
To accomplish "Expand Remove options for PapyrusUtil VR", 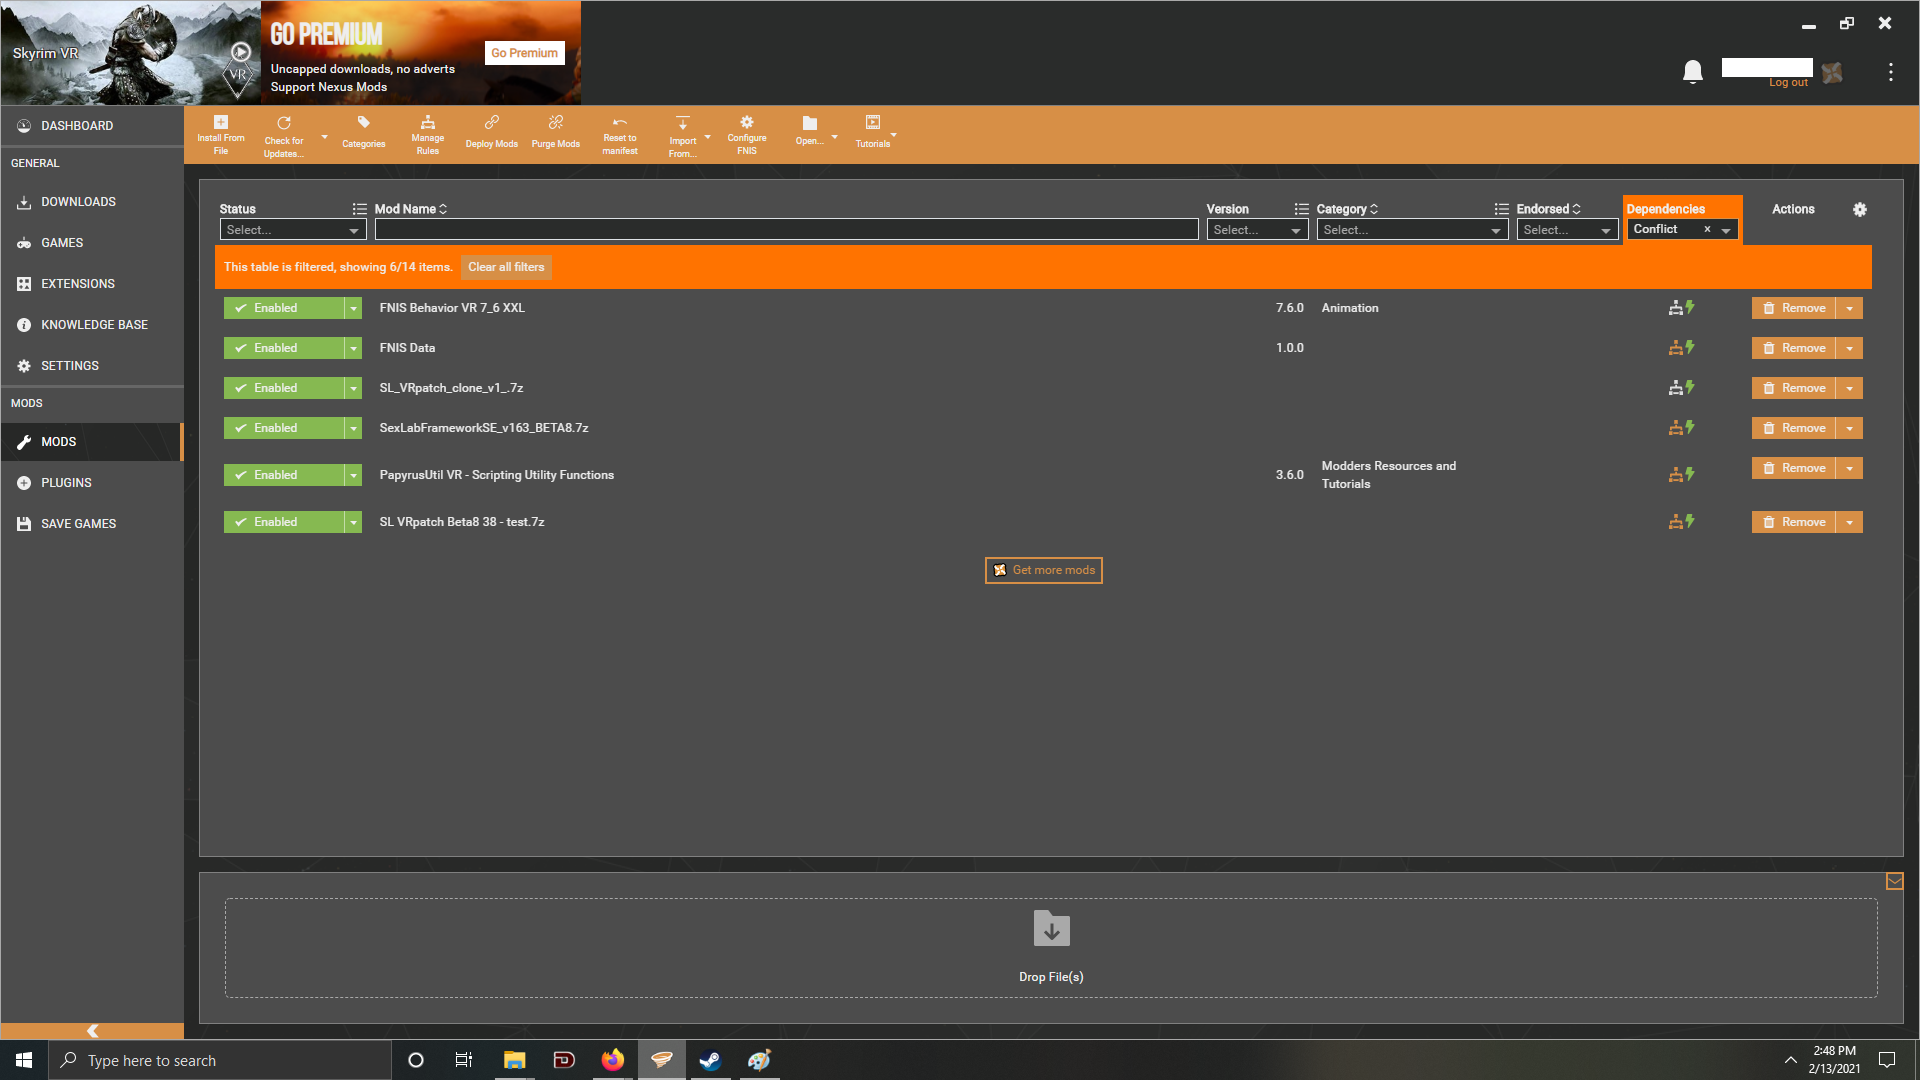I will 1850,468.
